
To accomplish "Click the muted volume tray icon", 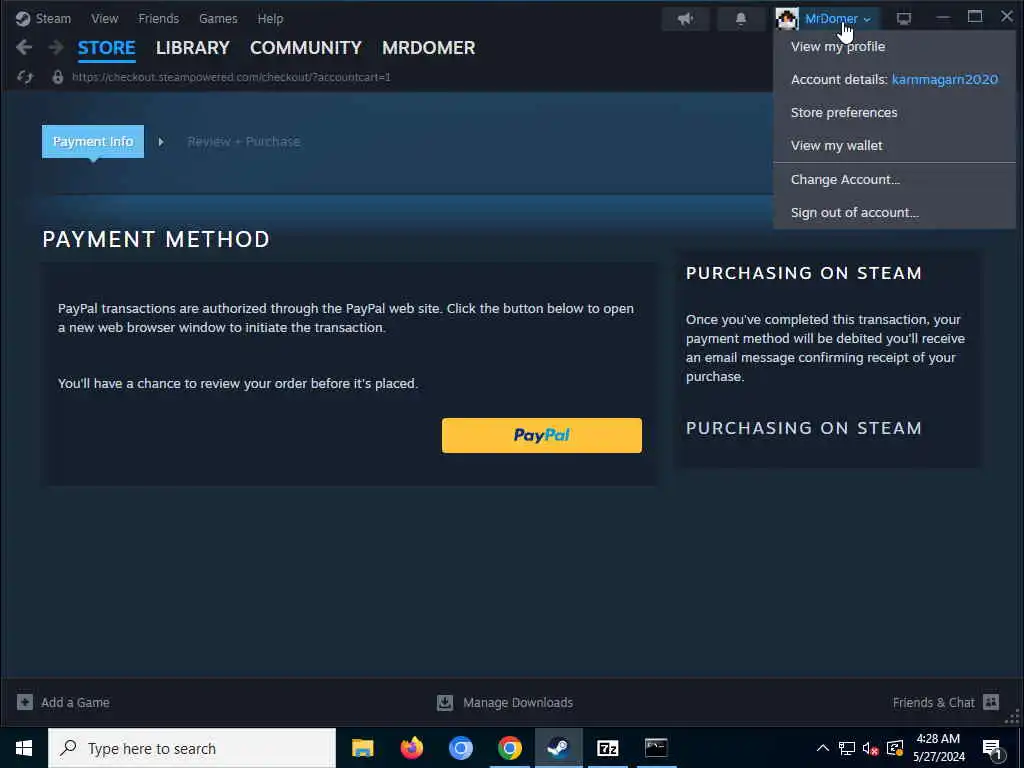I will coord(870,748).
